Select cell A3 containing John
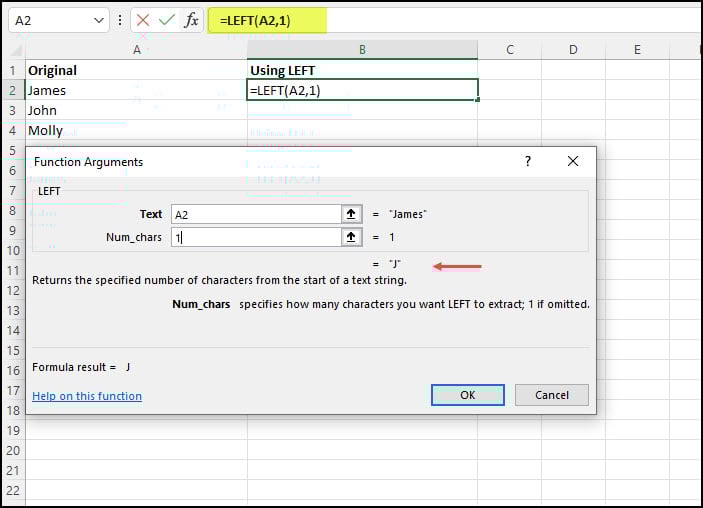The height and width of the screenshot is (508, 703). [x=136, y=110]
